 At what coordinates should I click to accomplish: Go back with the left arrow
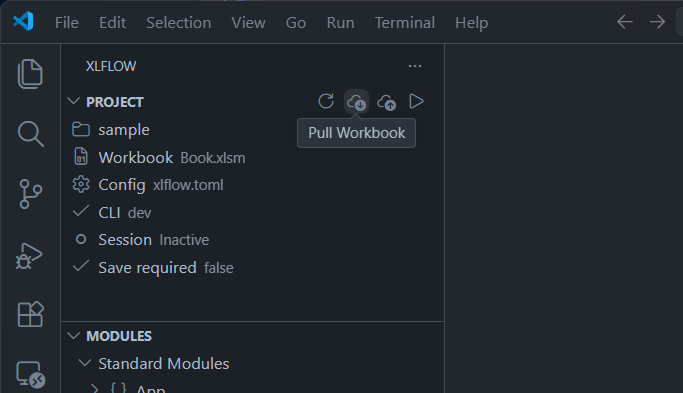click(625, 22)
